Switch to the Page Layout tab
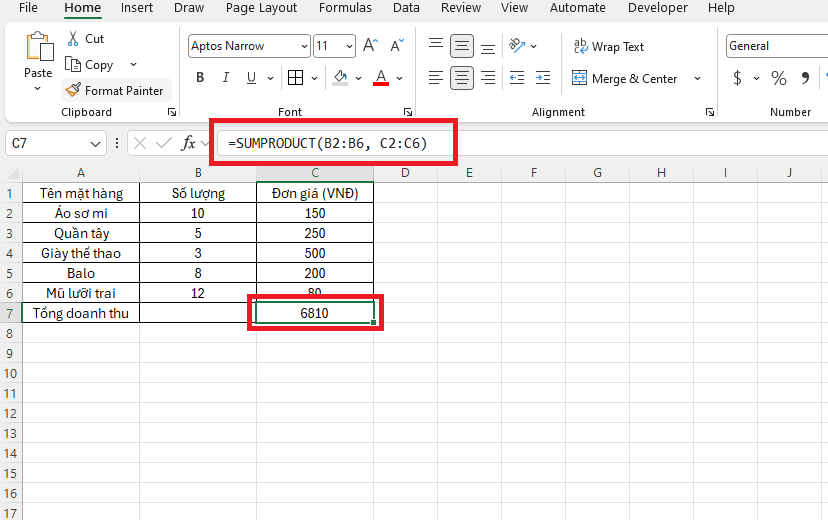The width and height of the screenshot is (828, 520). 261,8
